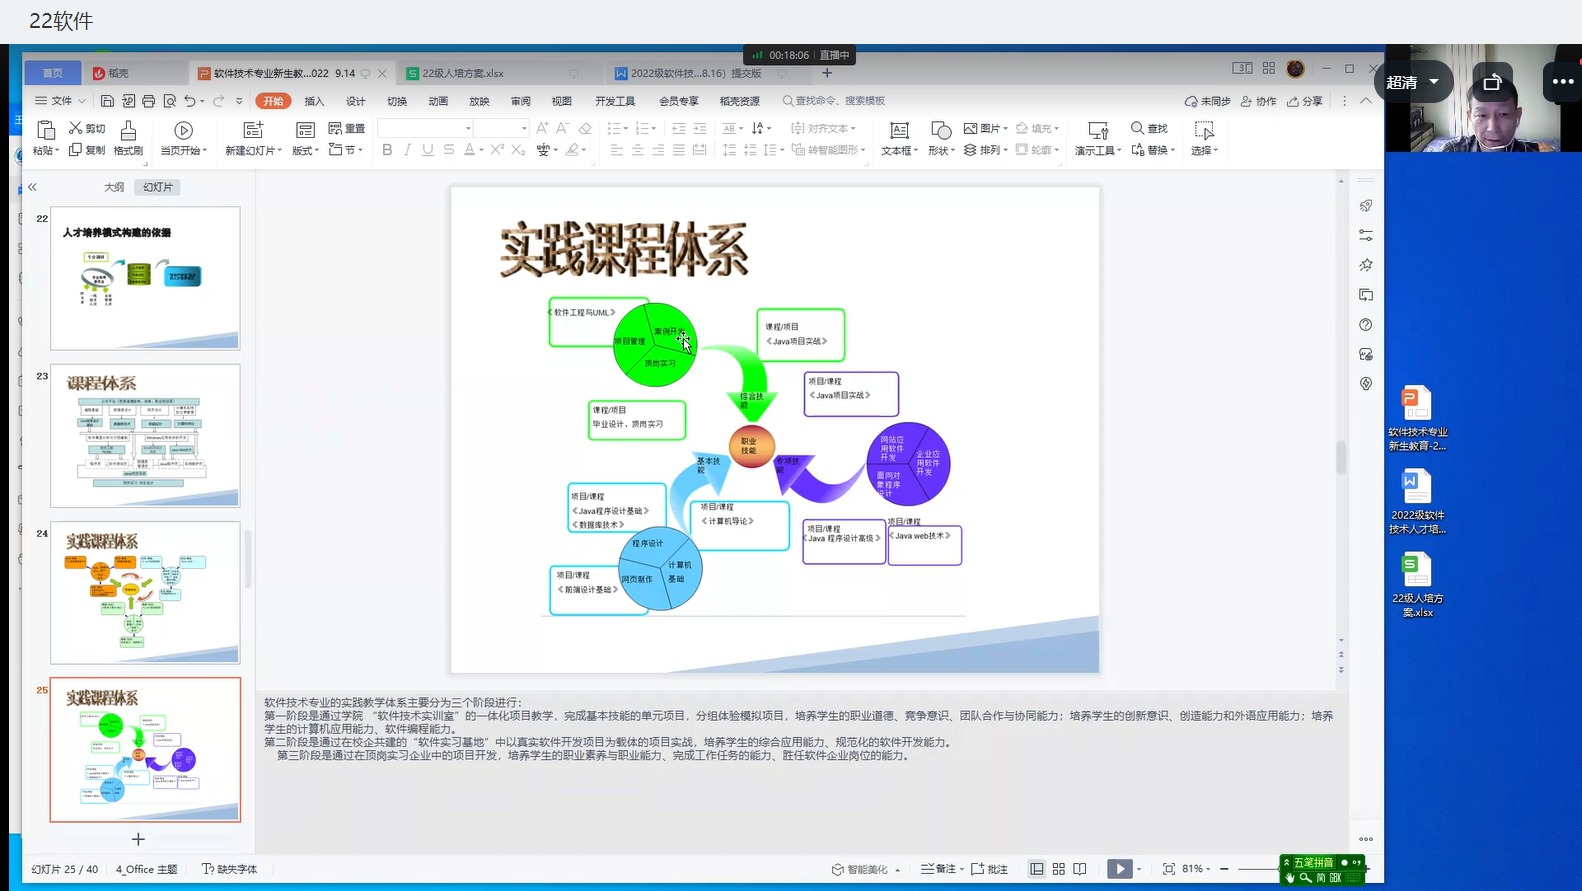Click the zoom slider in status bar
Image resolution: width=1582 pixels, height=891 pixels.
coord(1250,869)
